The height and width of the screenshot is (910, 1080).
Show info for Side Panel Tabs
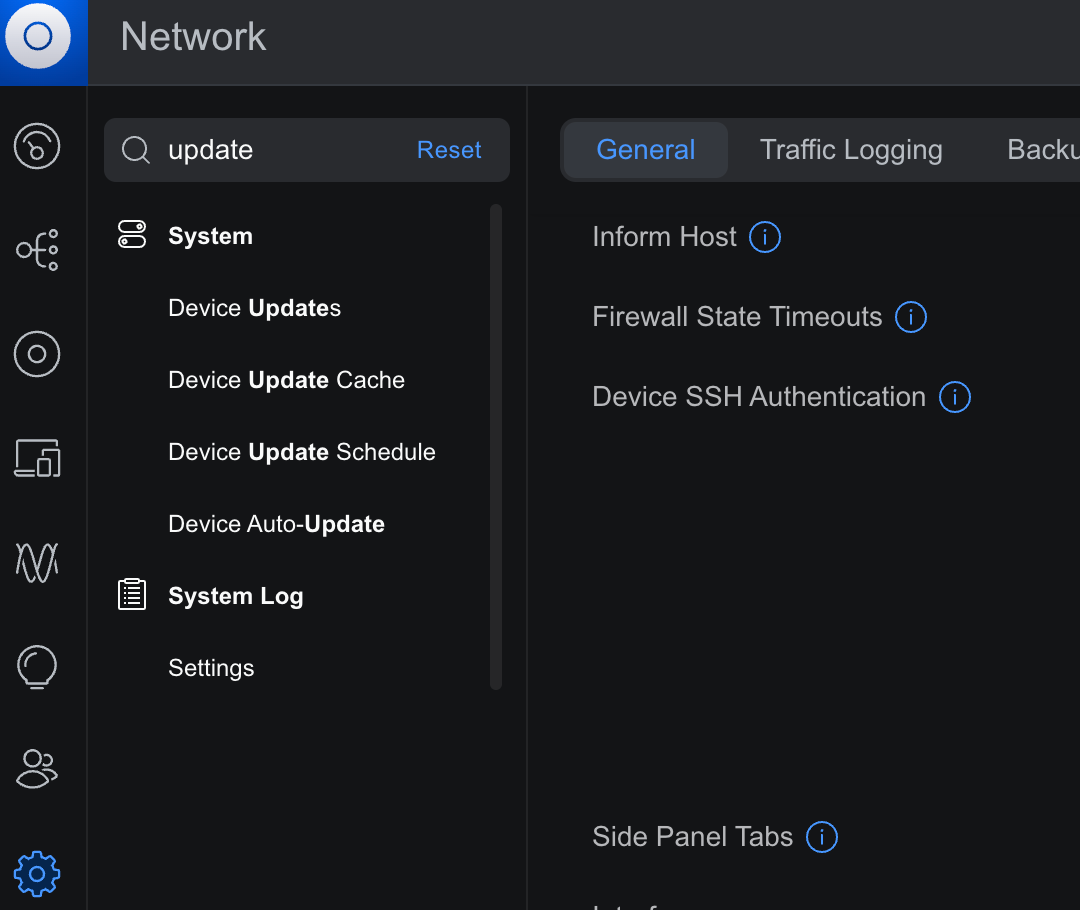pyautogui.click(x=822, y=837)
